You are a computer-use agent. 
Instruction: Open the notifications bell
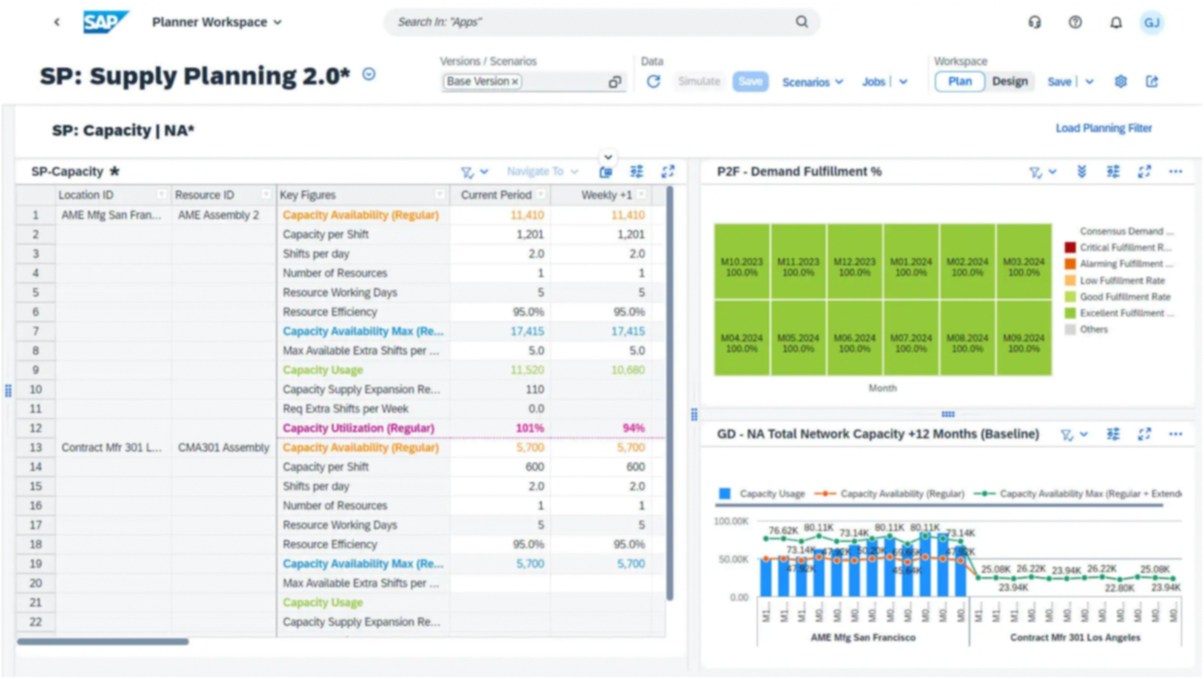1116,22
